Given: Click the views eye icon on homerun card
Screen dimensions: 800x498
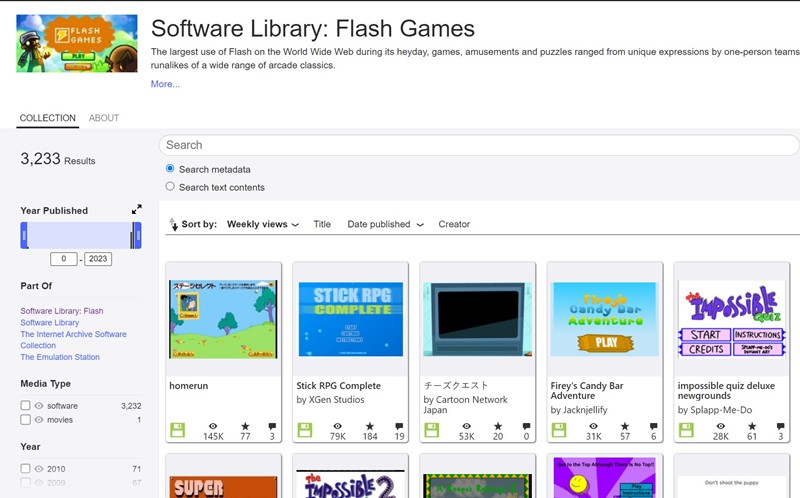Looking at the screenshot, I should 213,426.
